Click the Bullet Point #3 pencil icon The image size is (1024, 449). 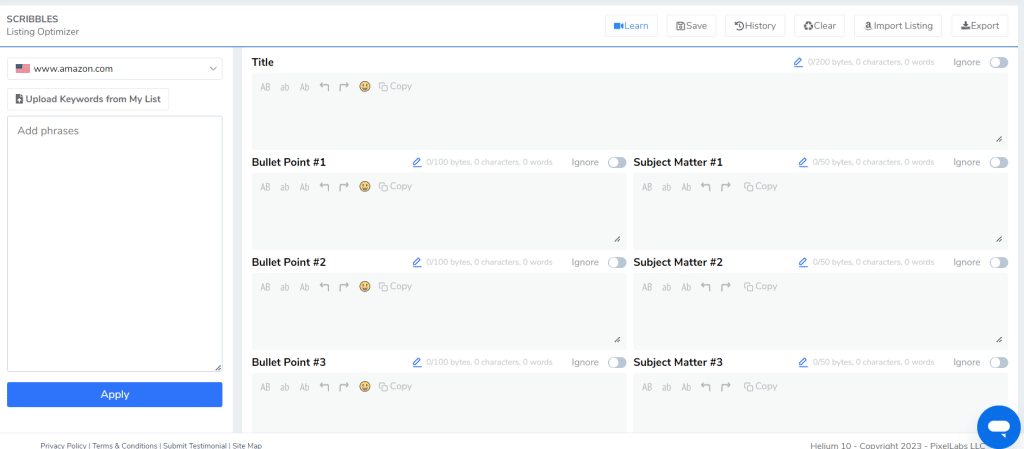coord(417,362)
